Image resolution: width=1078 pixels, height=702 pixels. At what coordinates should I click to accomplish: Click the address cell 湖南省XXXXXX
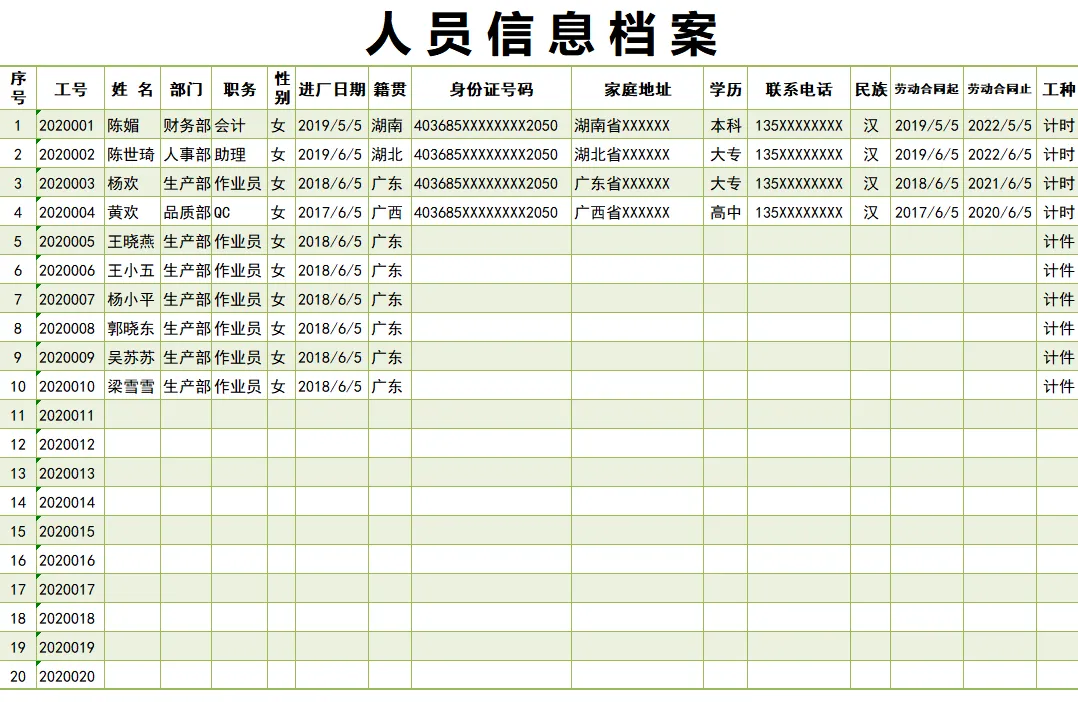[x=637, y=125]
